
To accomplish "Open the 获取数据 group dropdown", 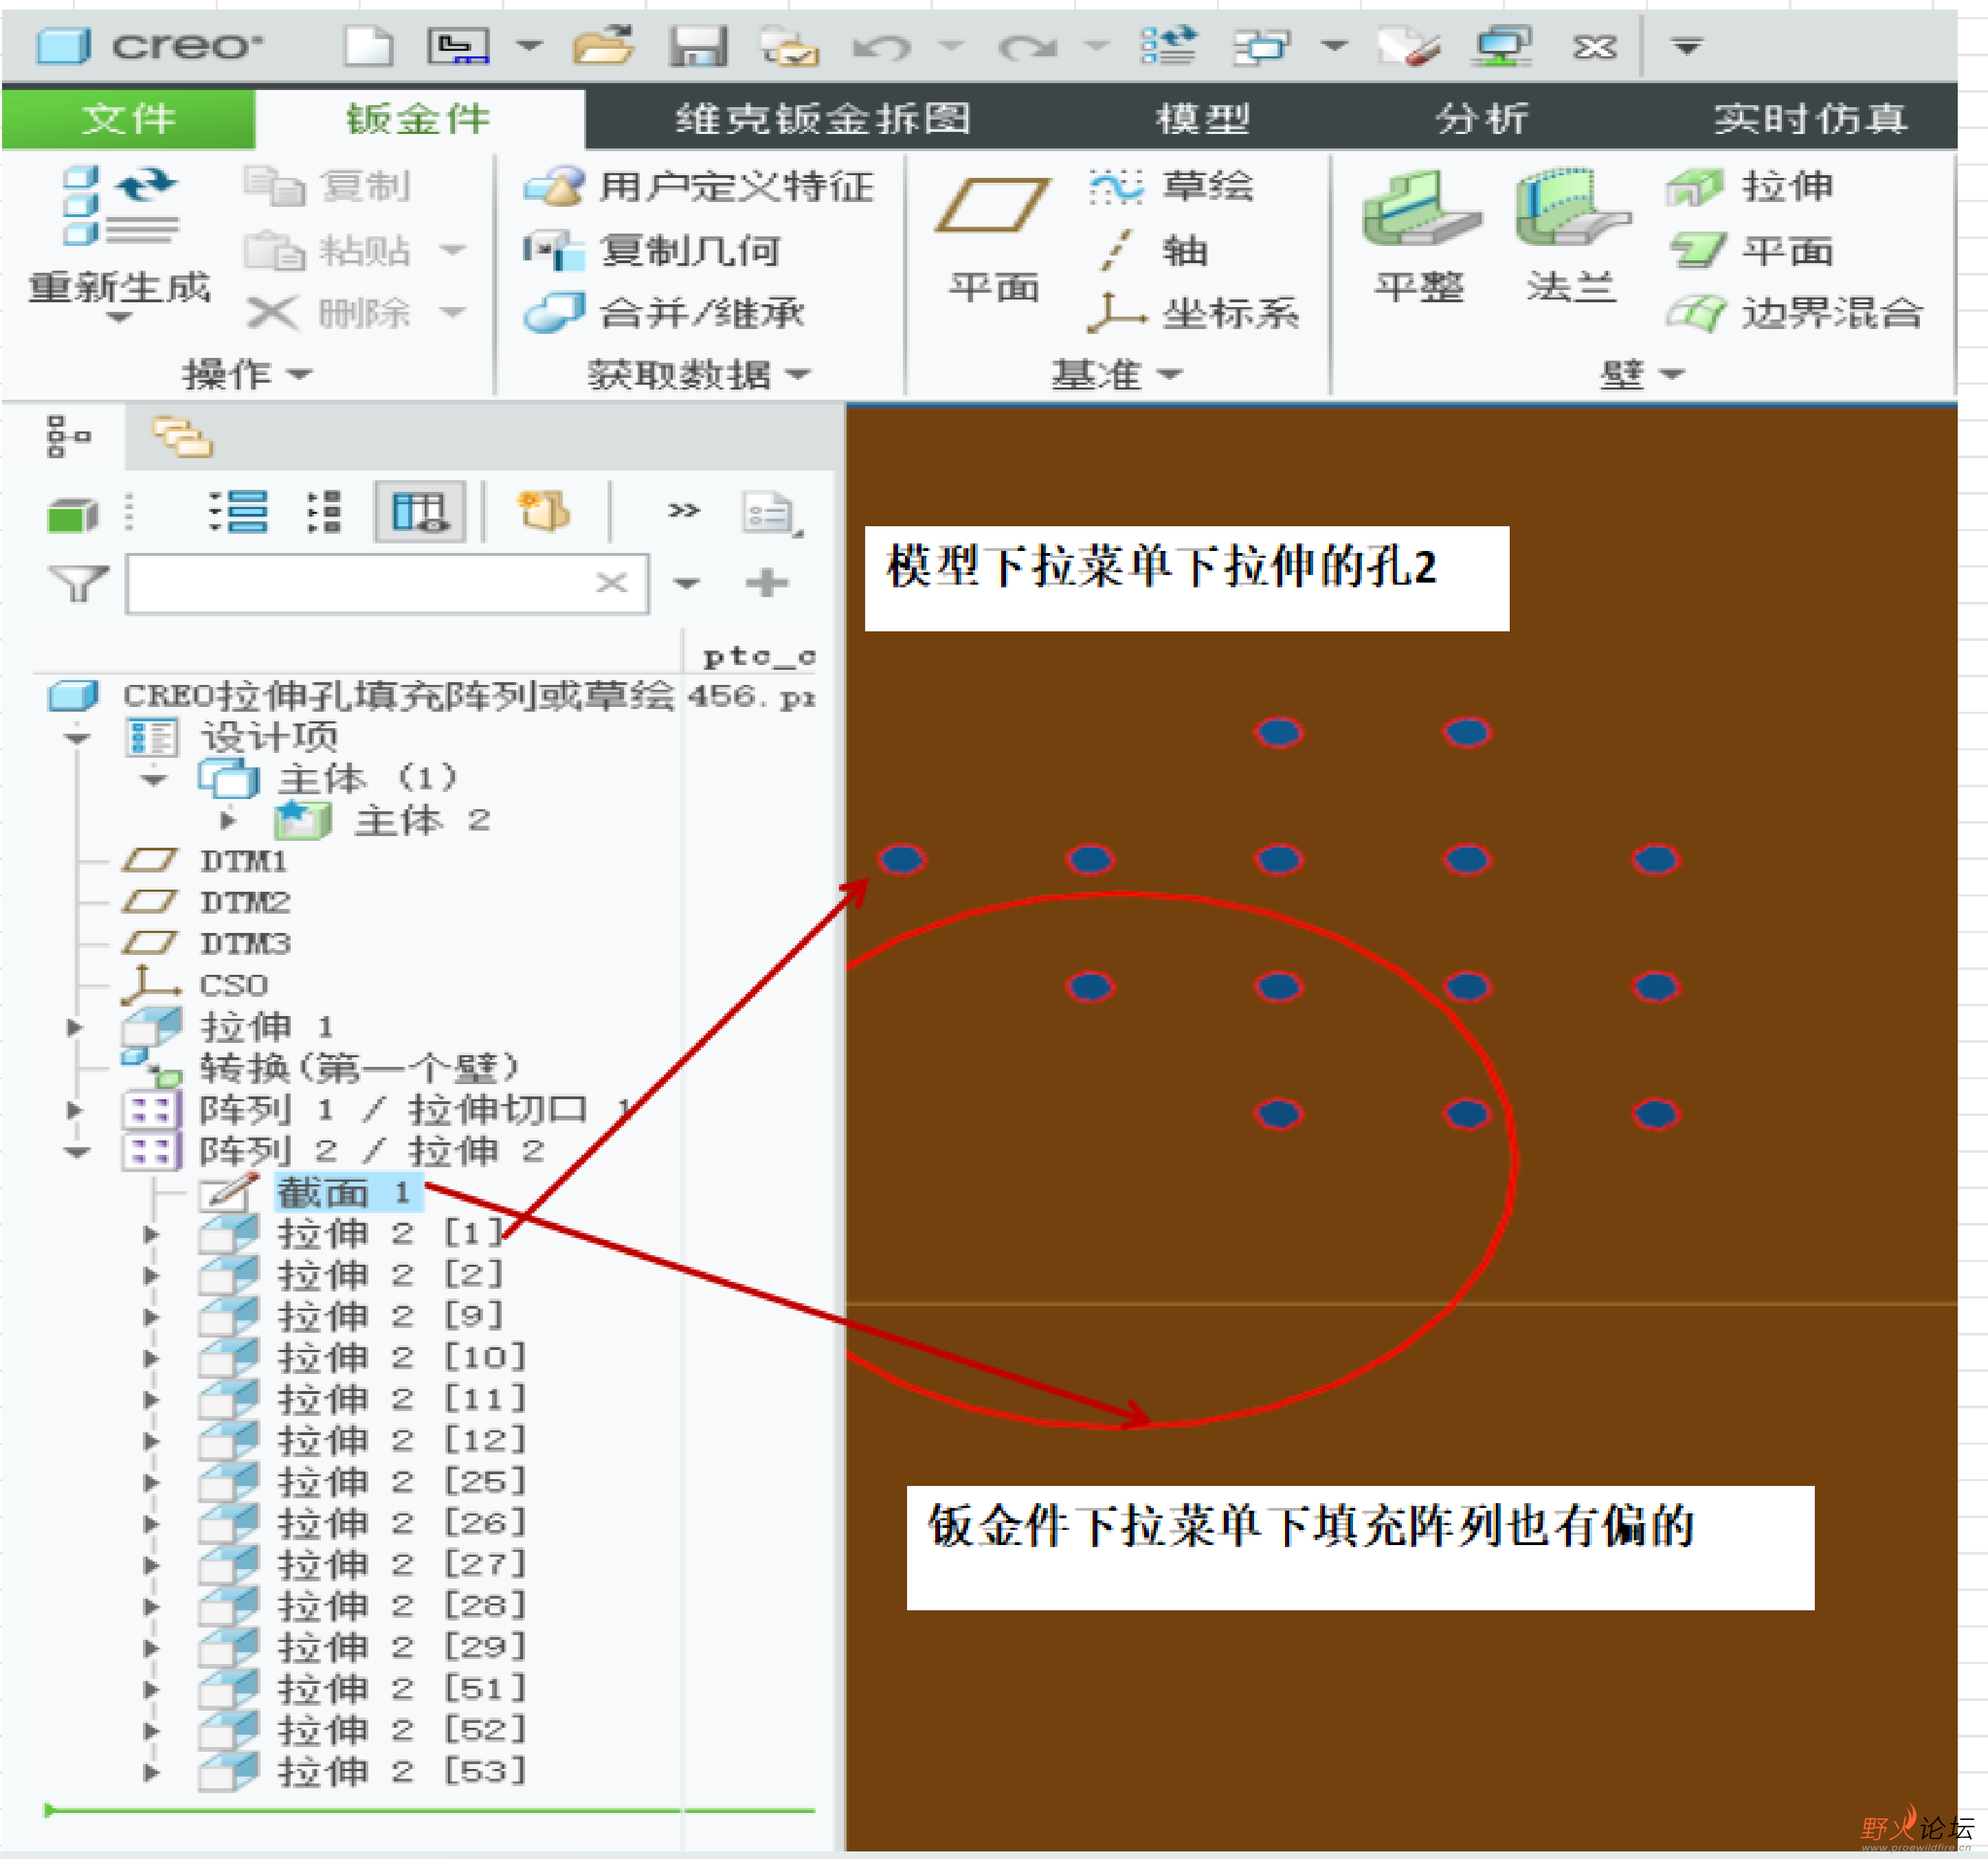I will pyautogui.click(x=698, y=374).
